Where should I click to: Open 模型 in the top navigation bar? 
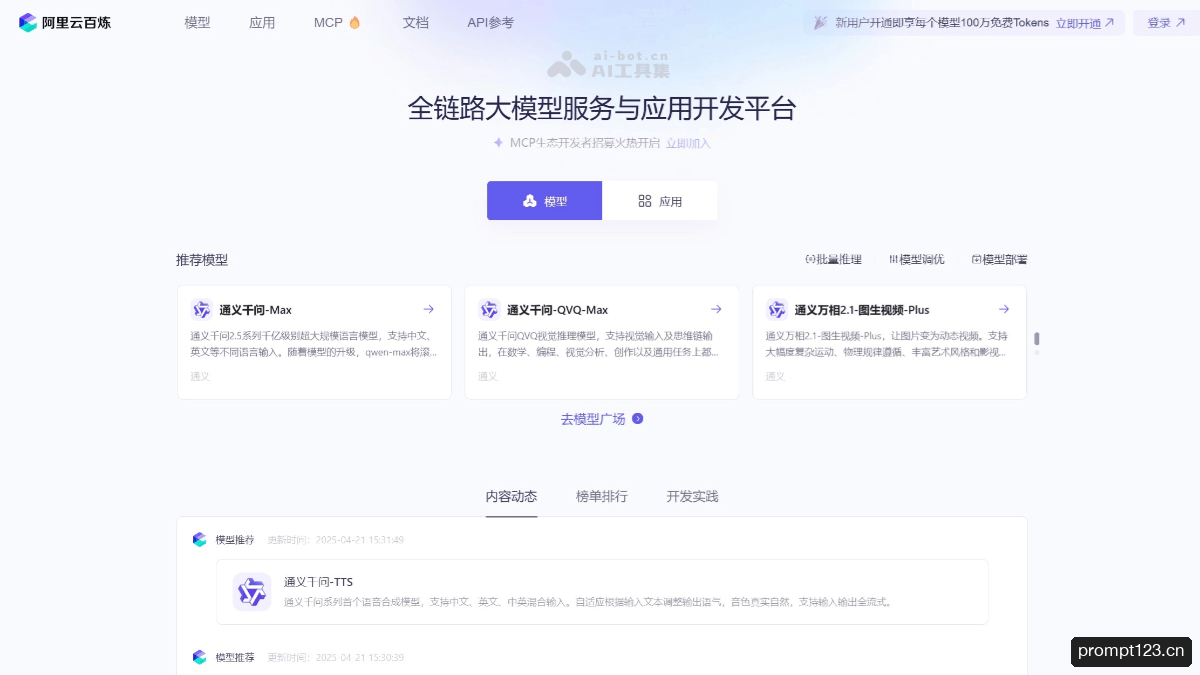197,22
